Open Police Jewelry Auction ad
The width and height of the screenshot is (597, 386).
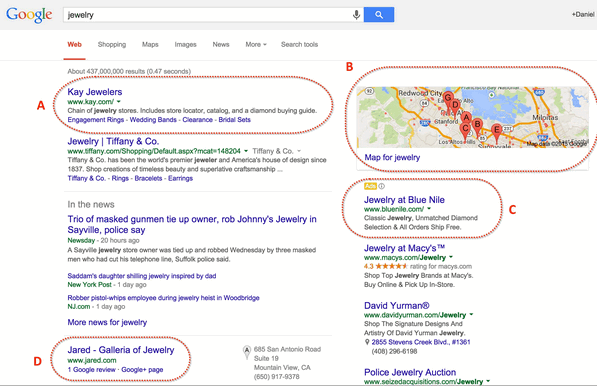[410, 372]
